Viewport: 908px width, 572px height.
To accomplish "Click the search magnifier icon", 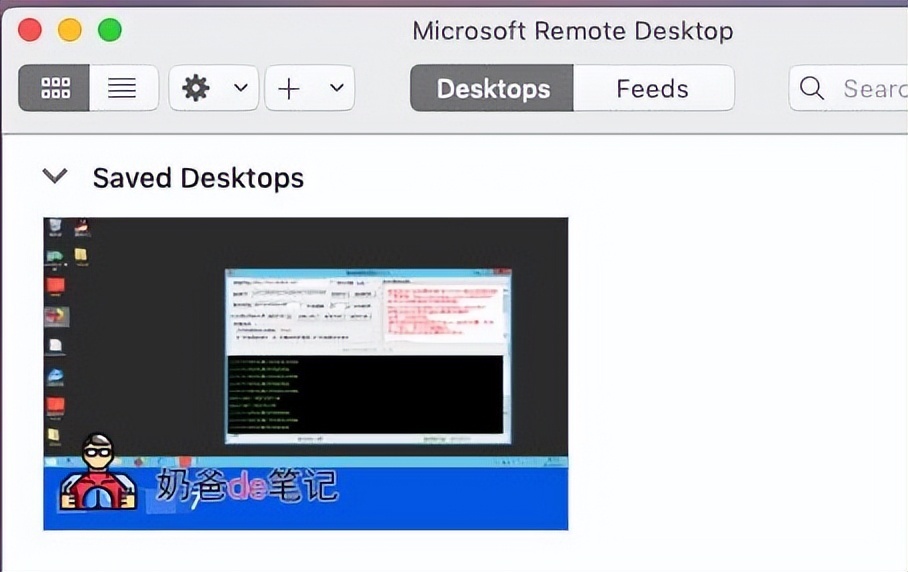I will tap(811, 89).
